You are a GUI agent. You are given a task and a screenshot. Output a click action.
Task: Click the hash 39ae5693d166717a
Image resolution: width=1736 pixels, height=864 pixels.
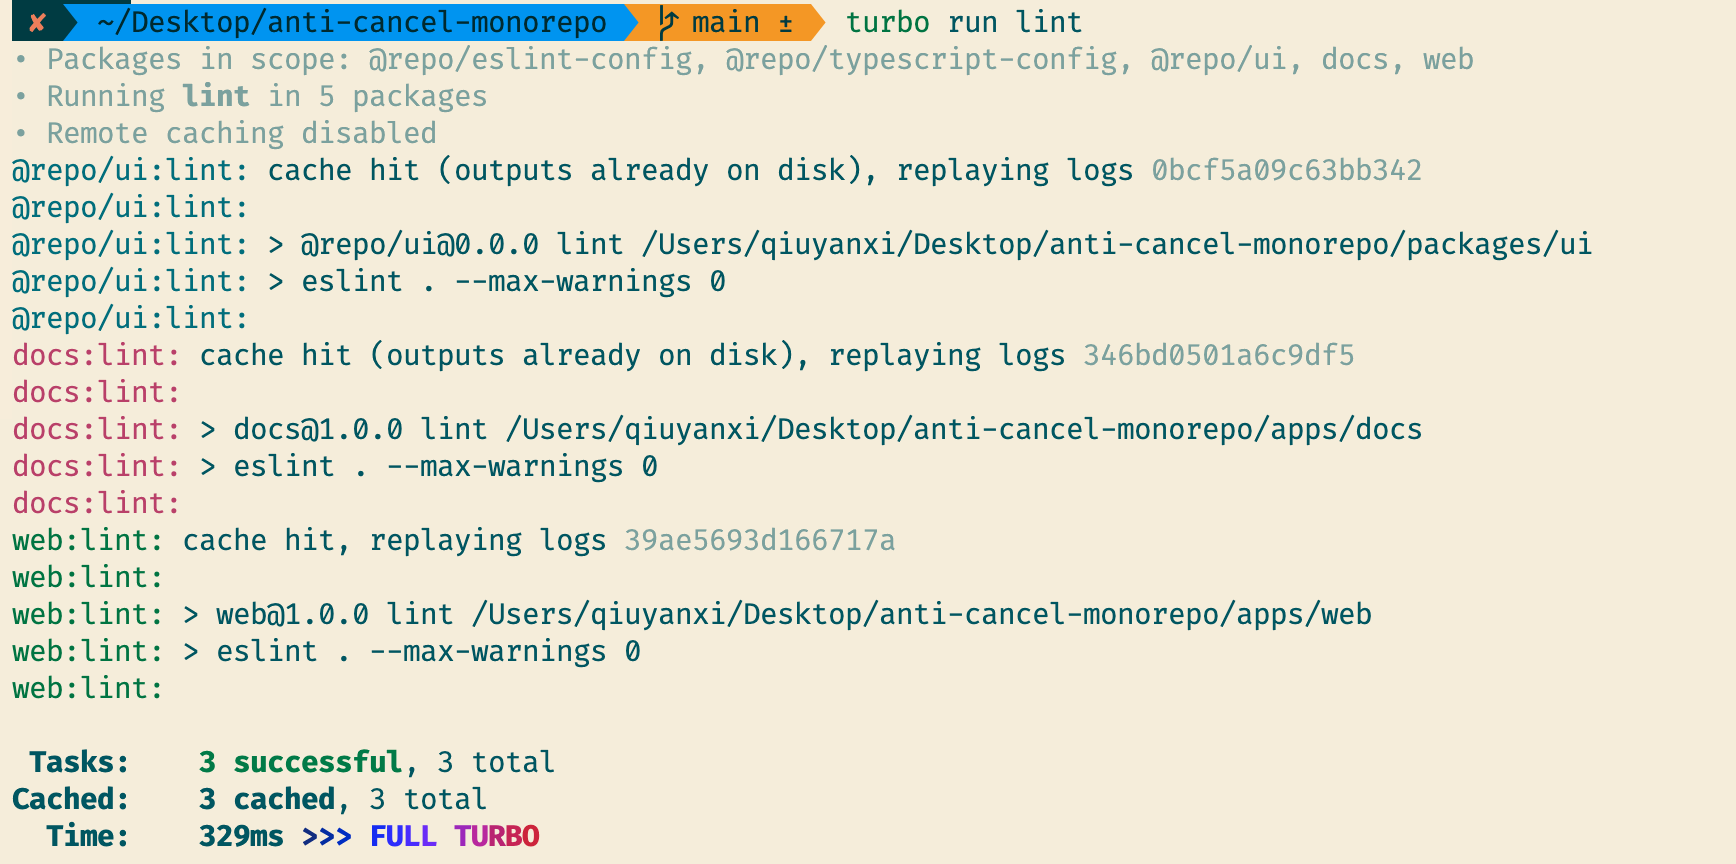point(760,541)
